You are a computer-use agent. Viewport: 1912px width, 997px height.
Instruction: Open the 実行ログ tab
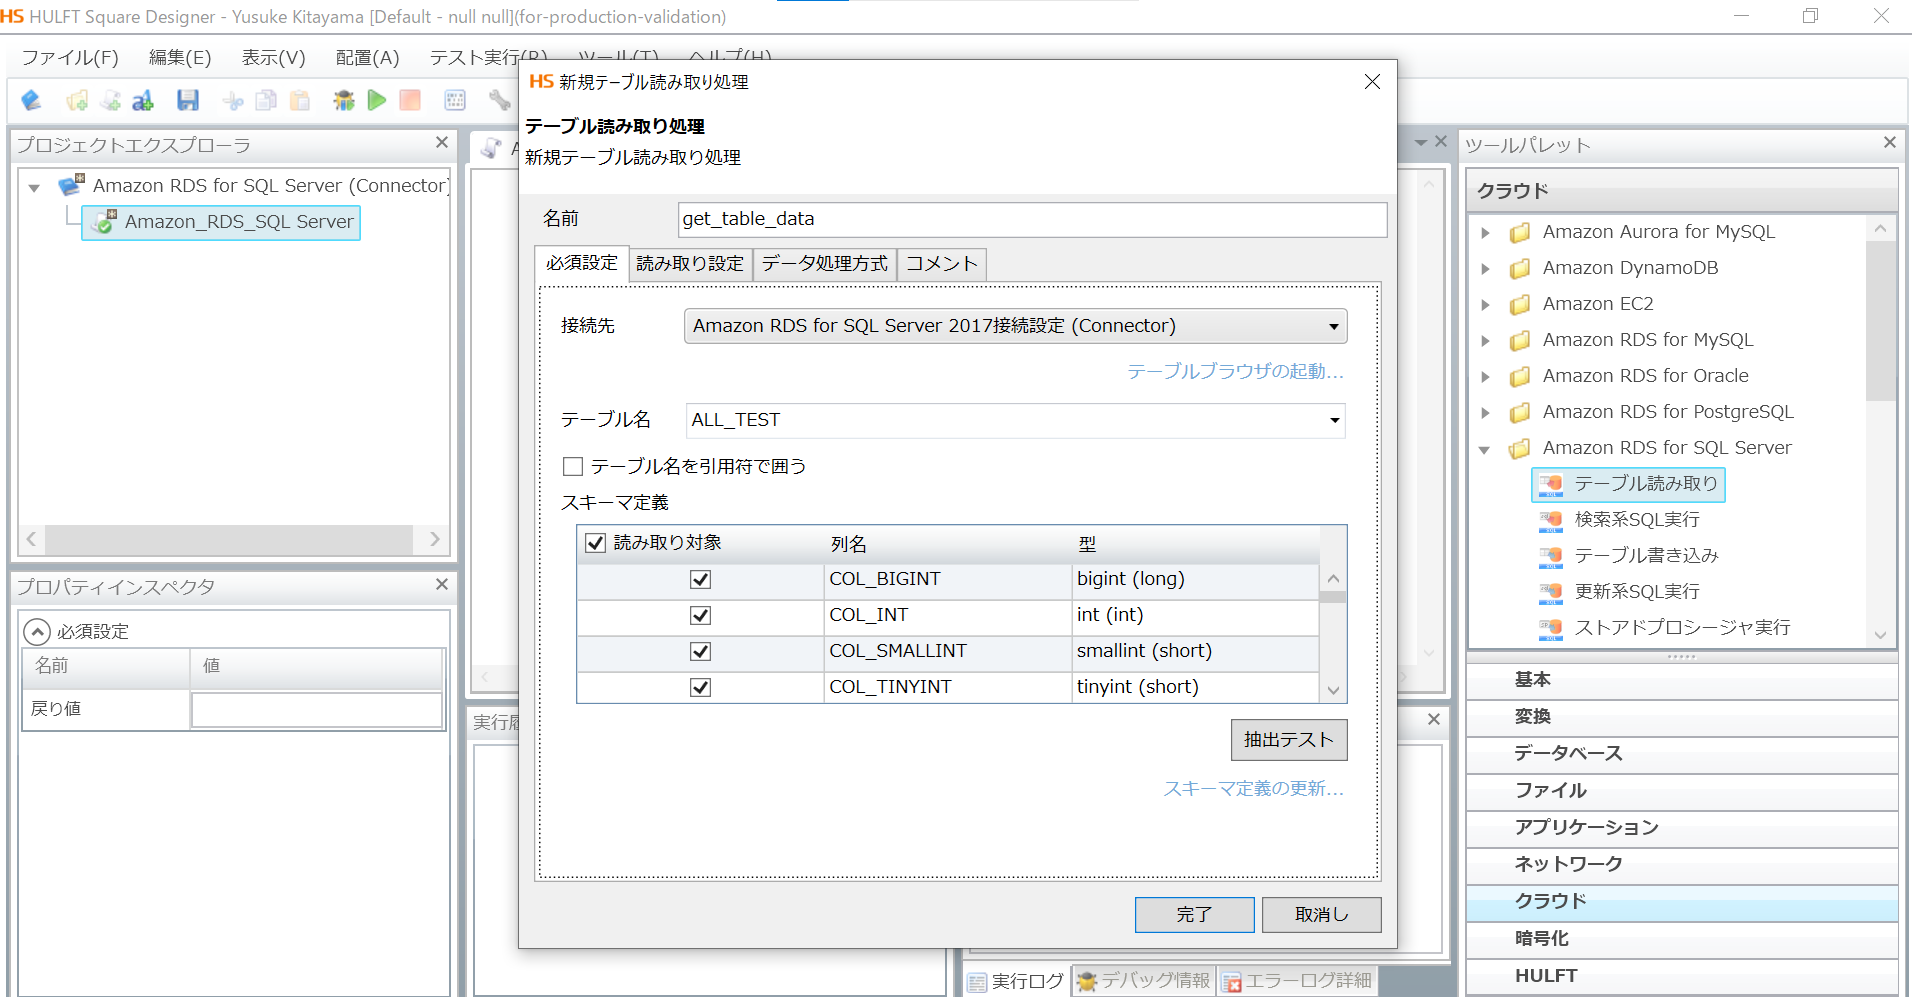coord(1016,981)
